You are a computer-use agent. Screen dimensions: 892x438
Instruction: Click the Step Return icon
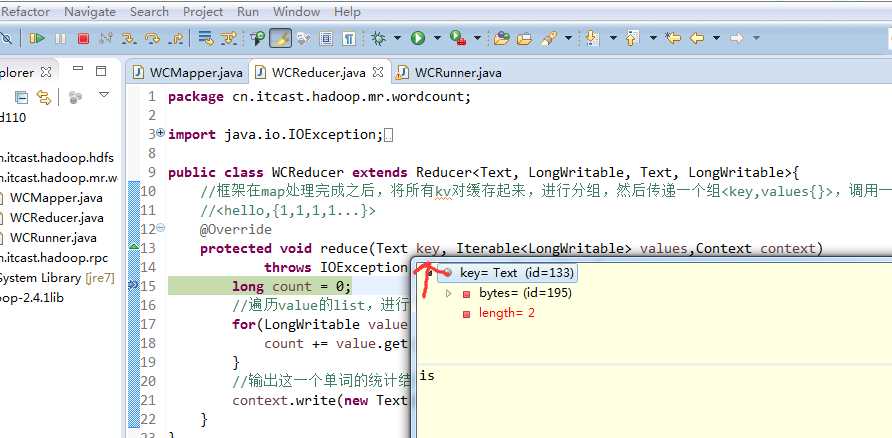(x=176, y=39)
